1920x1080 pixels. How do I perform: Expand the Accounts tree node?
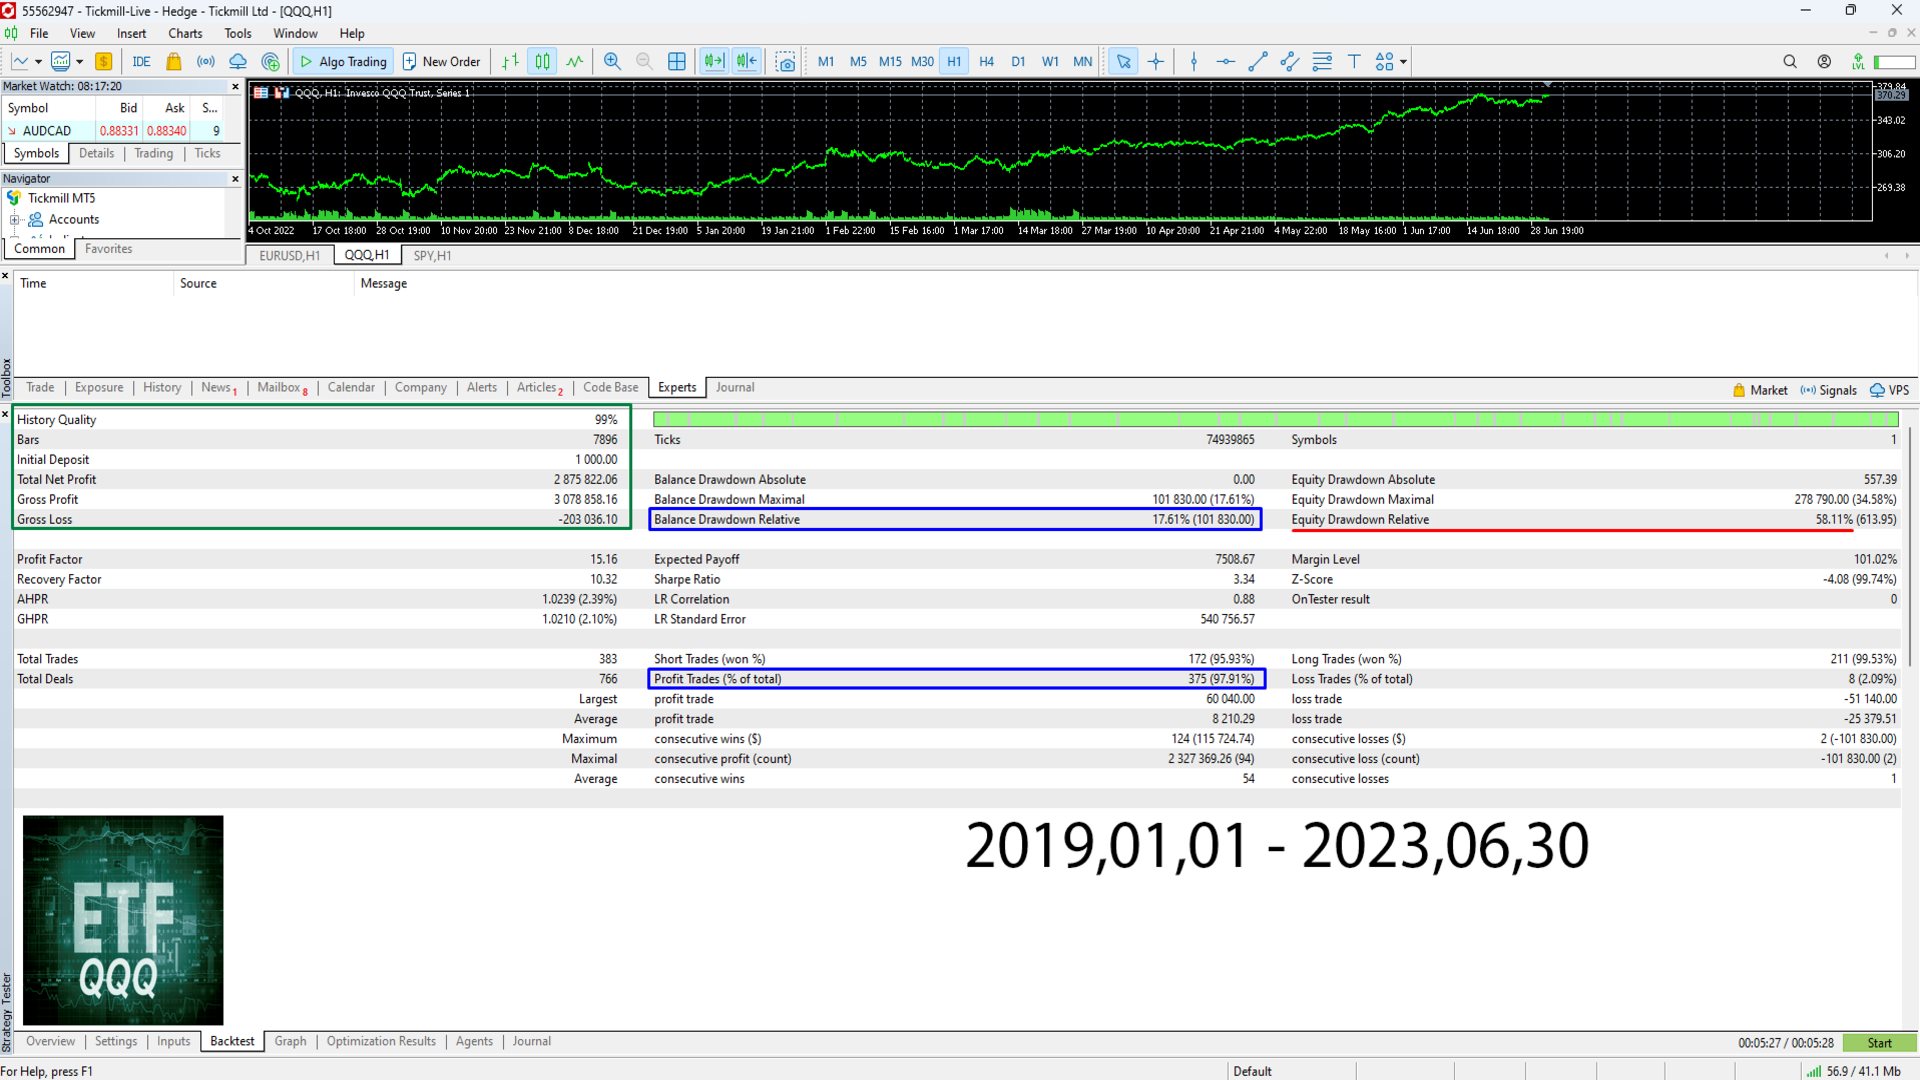[15, 220]
